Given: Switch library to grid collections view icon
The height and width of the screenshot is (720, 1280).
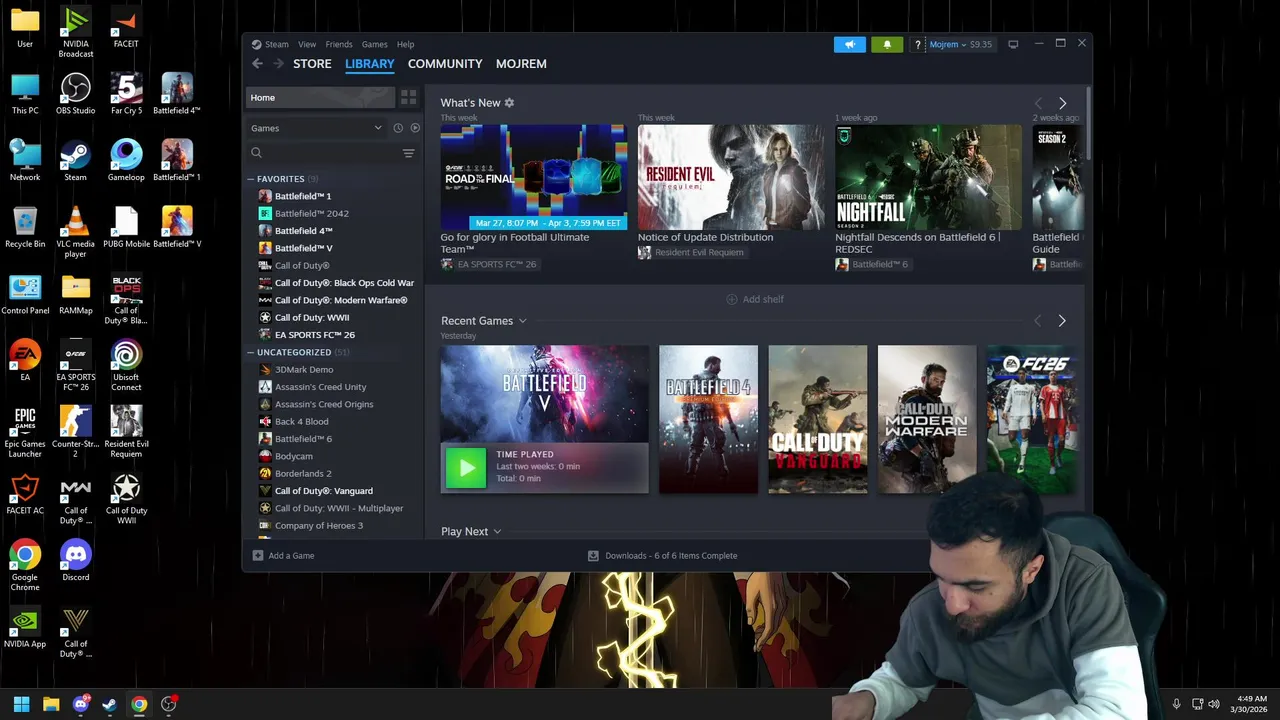Looking at the screenshot, I should (408, 97).
